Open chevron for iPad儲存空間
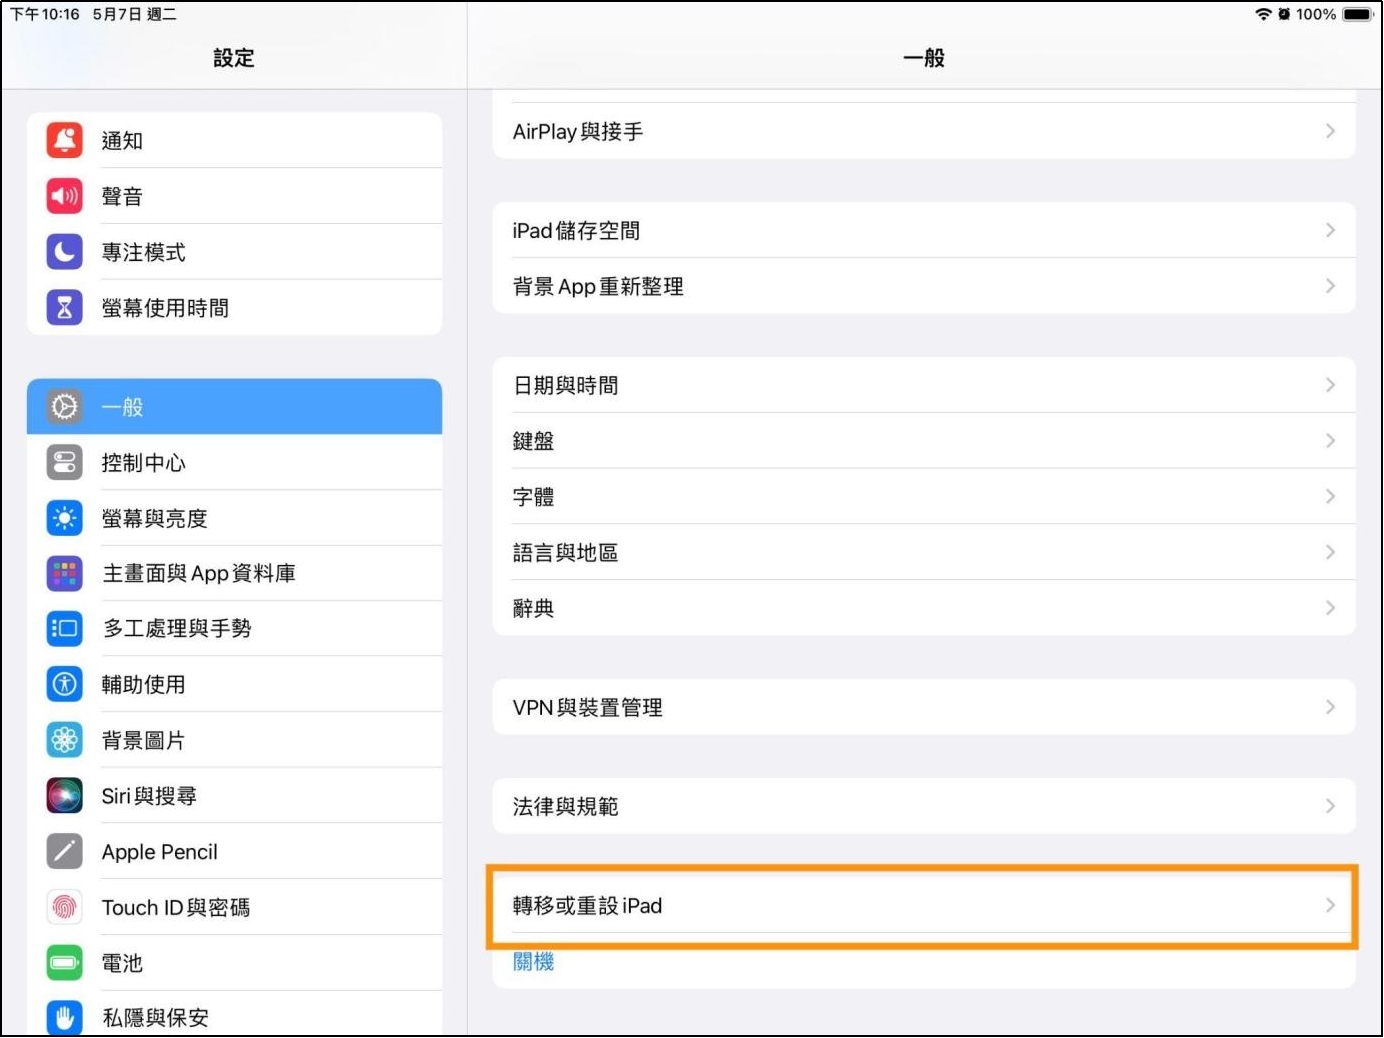The width and height of the screenshot is (1384, 1038). point(1329,230)
